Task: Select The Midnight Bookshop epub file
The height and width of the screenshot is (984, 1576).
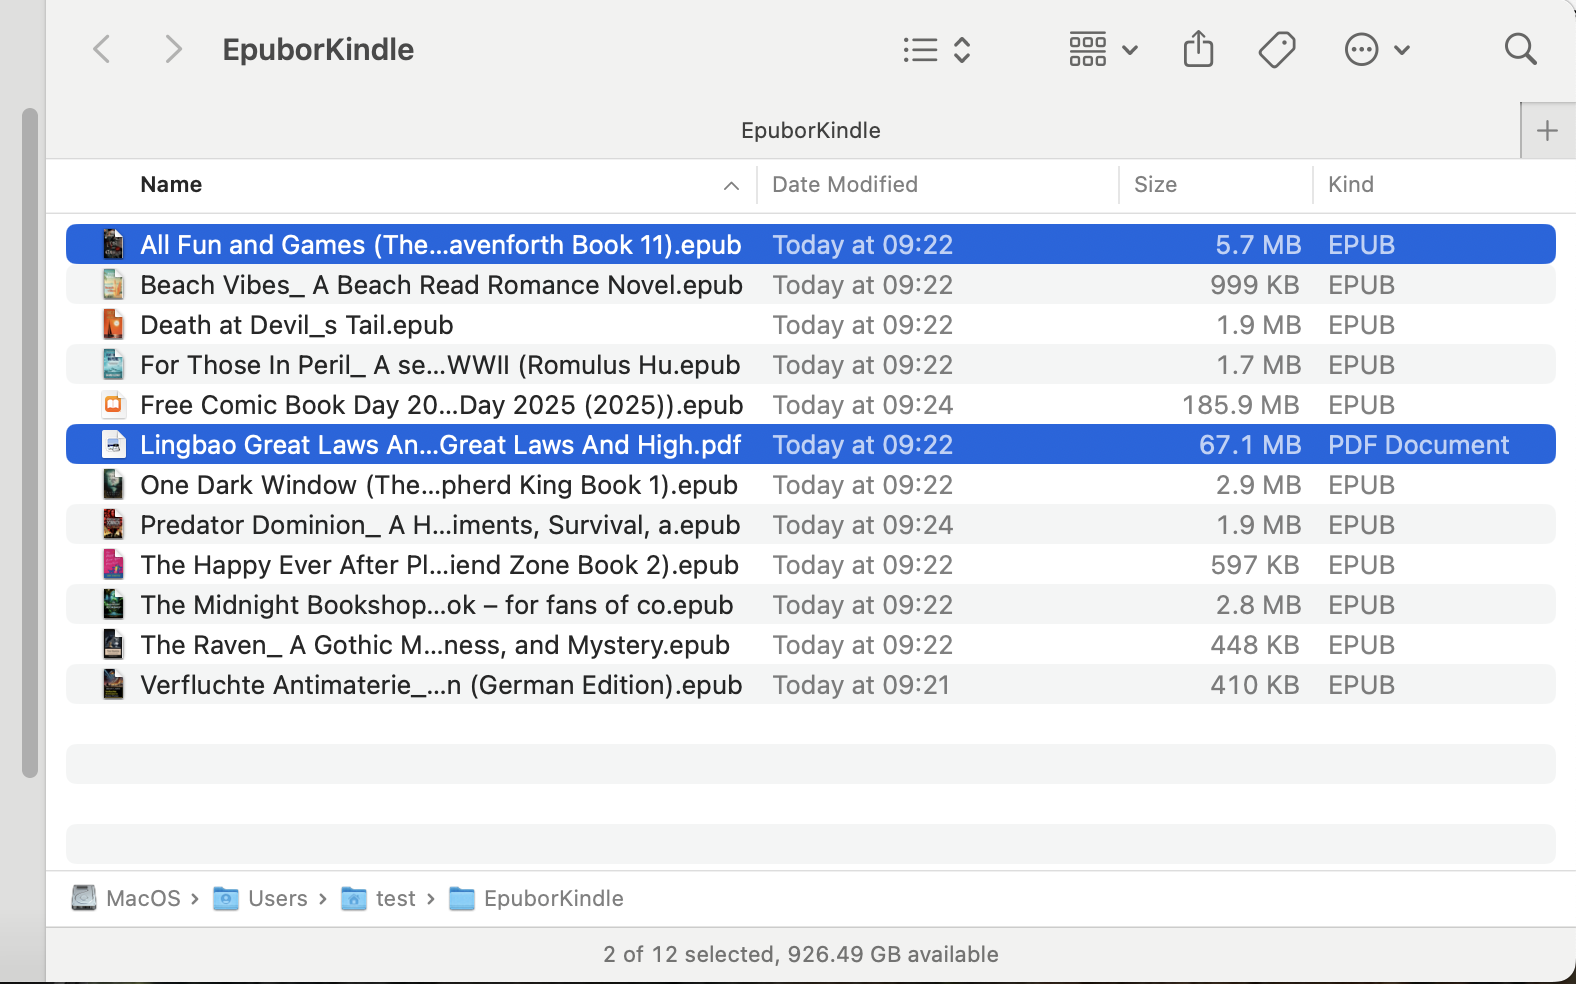Action: (x=437, y=605)
